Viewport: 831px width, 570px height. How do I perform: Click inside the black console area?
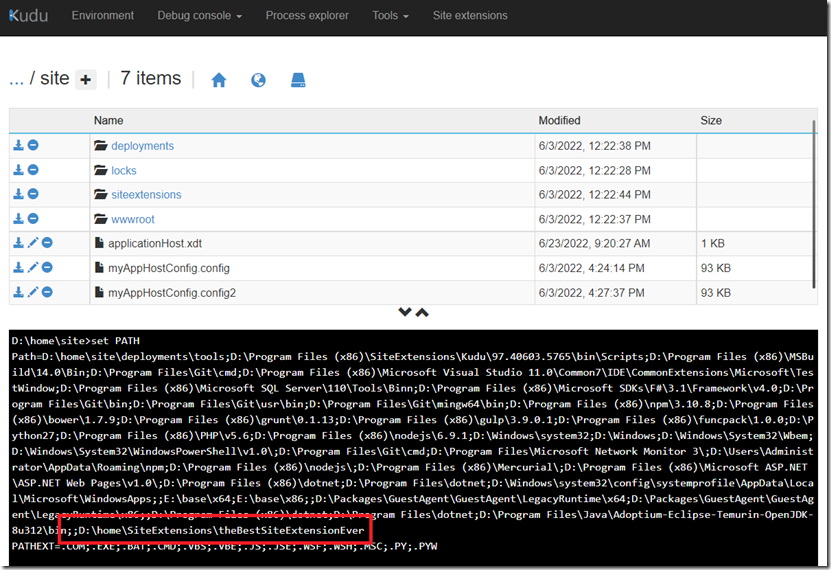(x=413, y=448)
